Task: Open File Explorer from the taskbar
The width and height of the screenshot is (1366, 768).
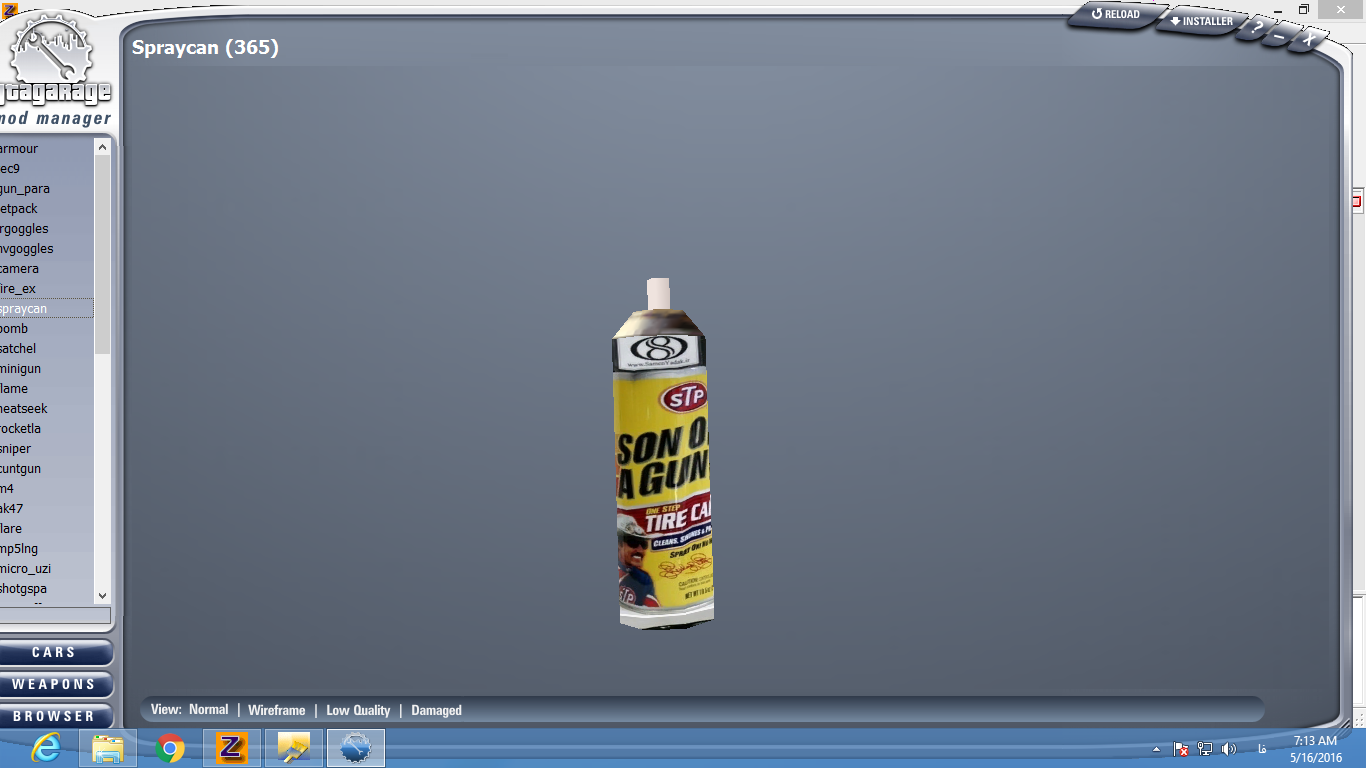Action: coord(108,748)
